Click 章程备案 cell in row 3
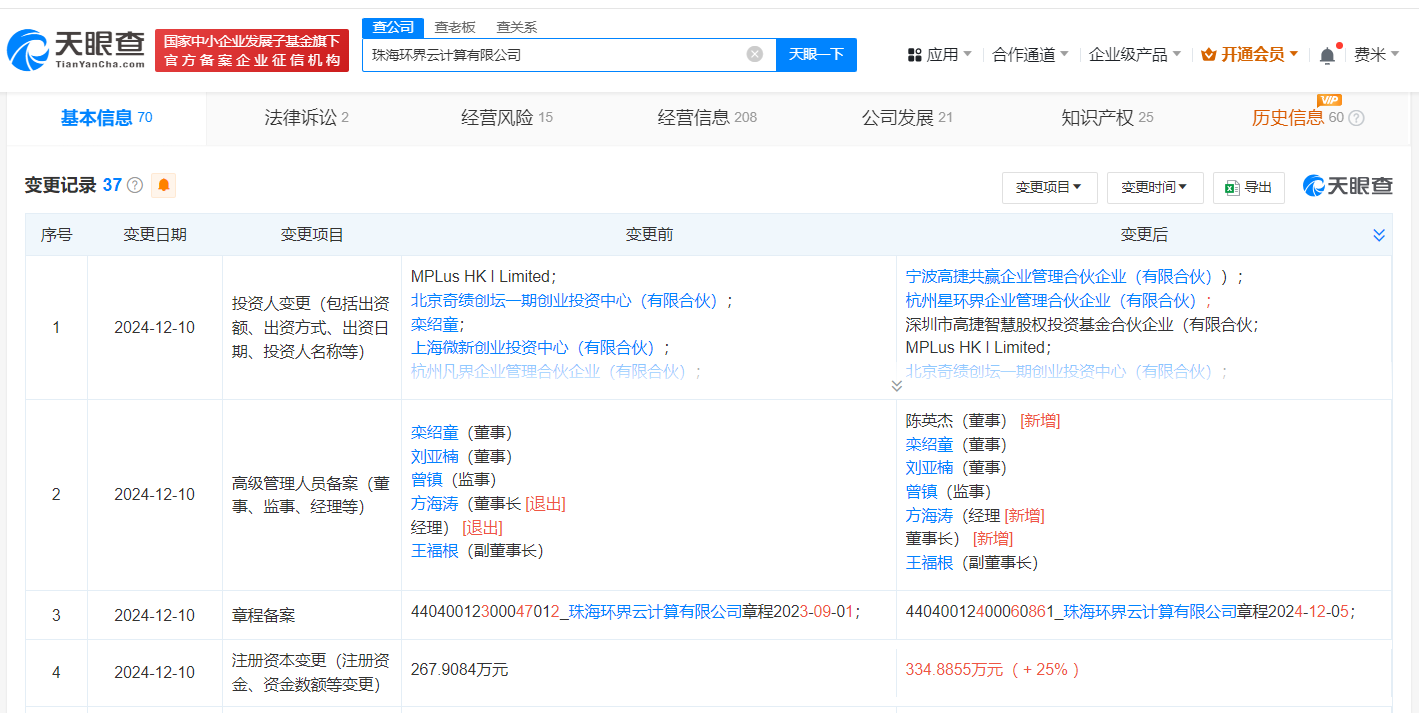Viewport: 1419px width, 713px height. [264, 616]
